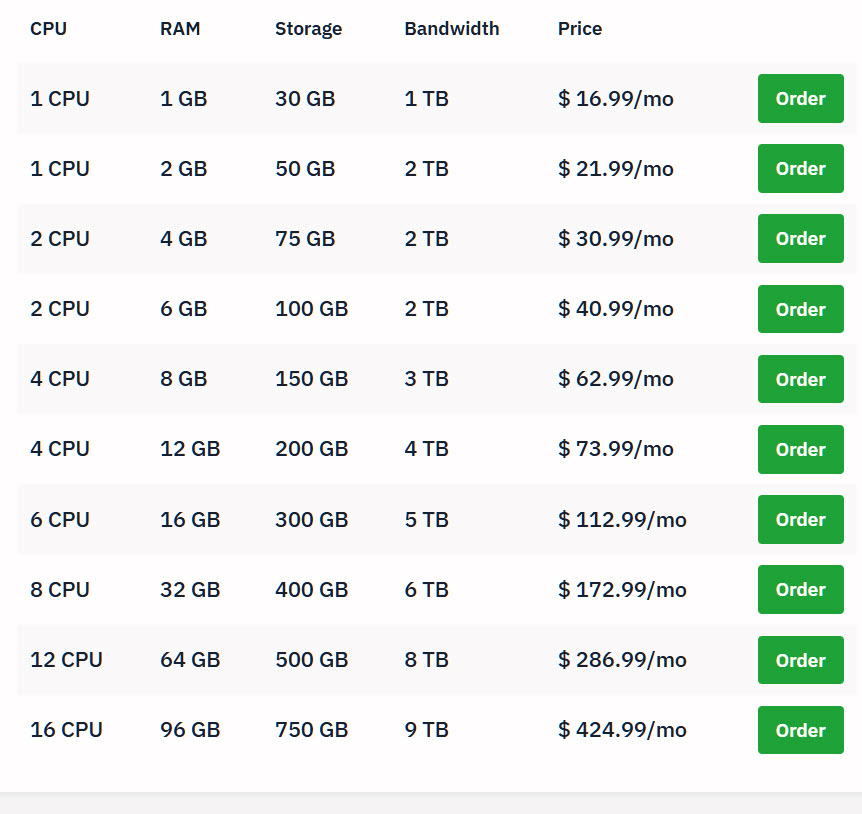This screenshot has height=814, width=862.
Task: Click the CPU column header
Action: click(48, 29)
